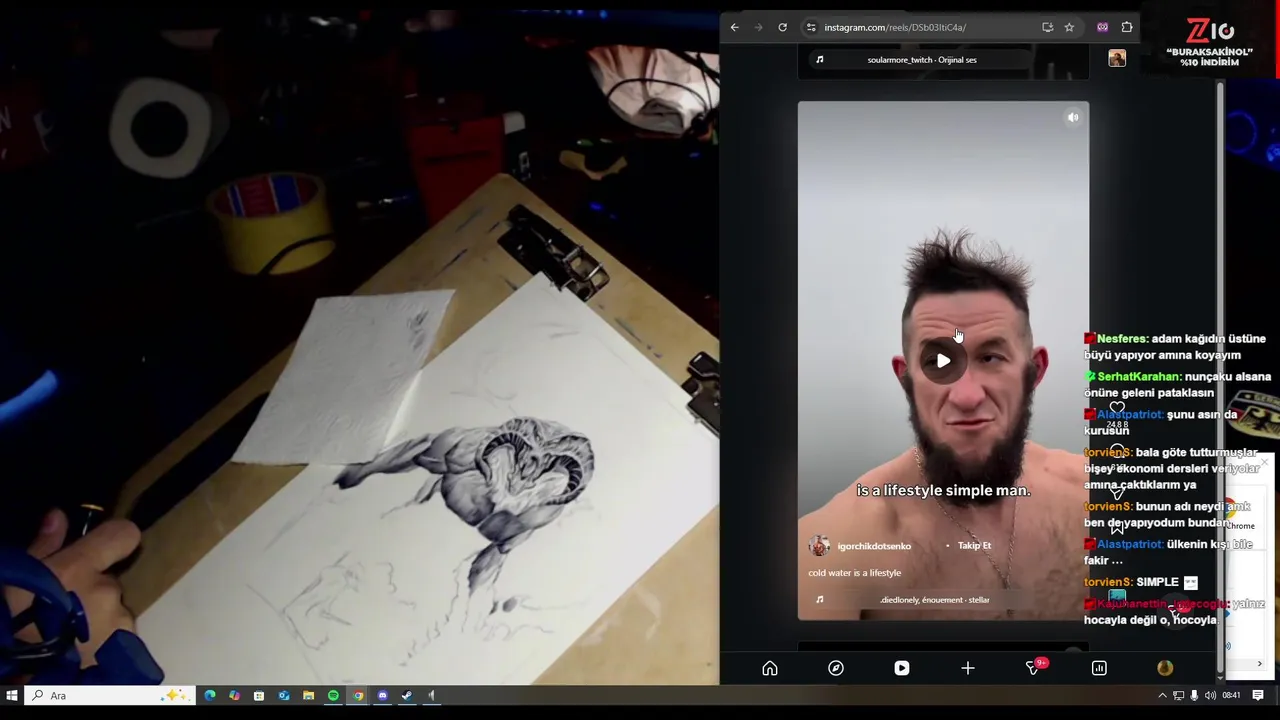
Task: Create a new post with plus icon
Action: (968, 668)
